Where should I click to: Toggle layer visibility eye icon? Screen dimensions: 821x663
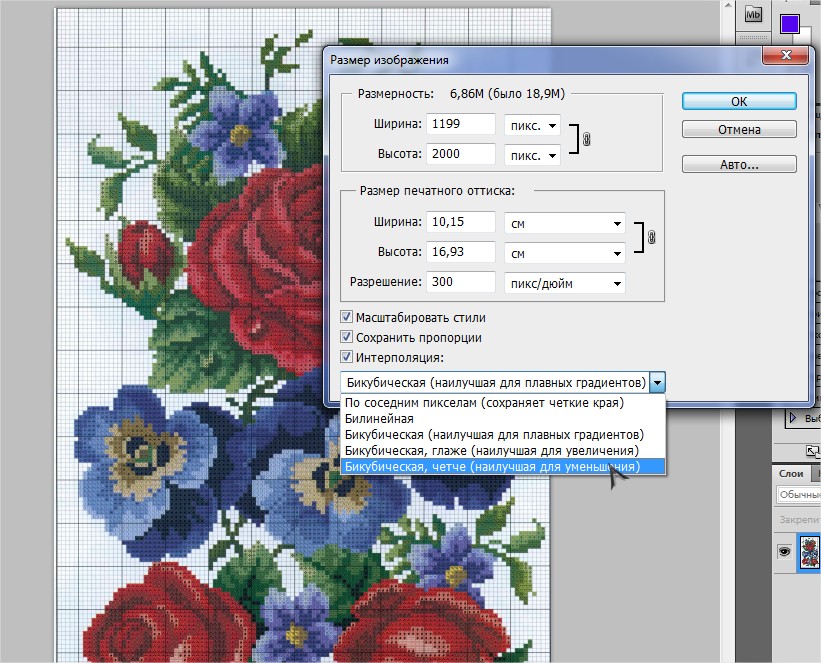click(x=785, y=550)
